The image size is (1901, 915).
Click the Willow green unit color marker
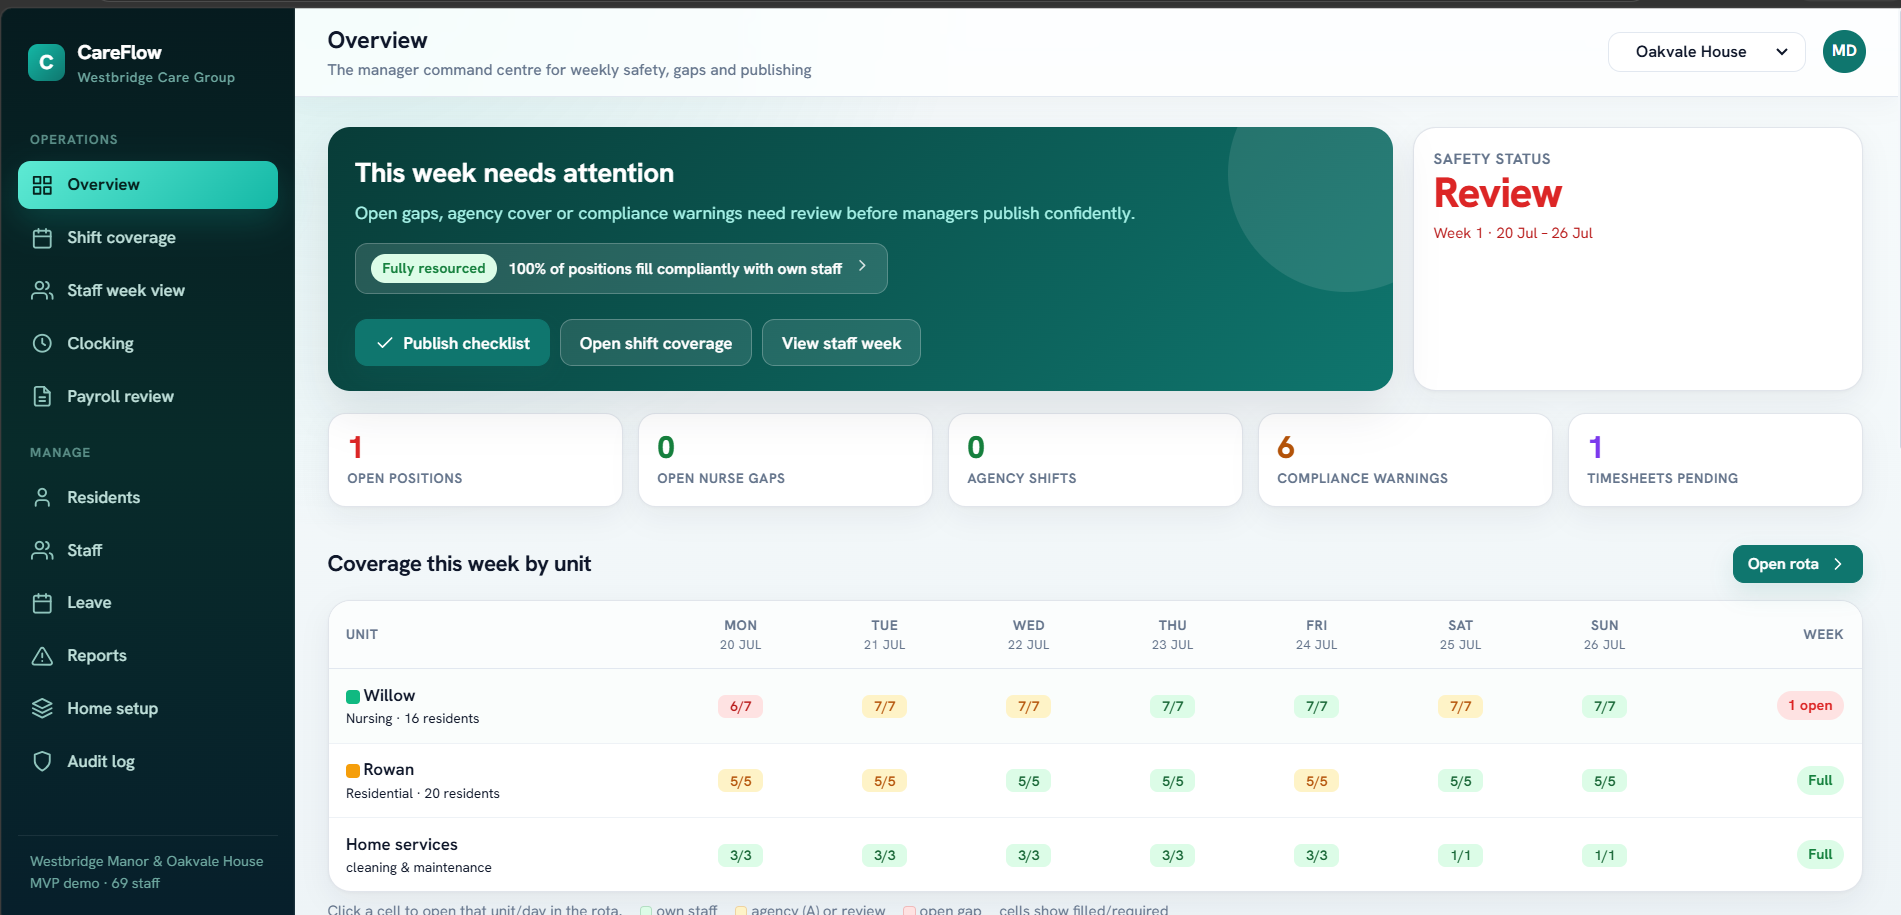point(353,697)
